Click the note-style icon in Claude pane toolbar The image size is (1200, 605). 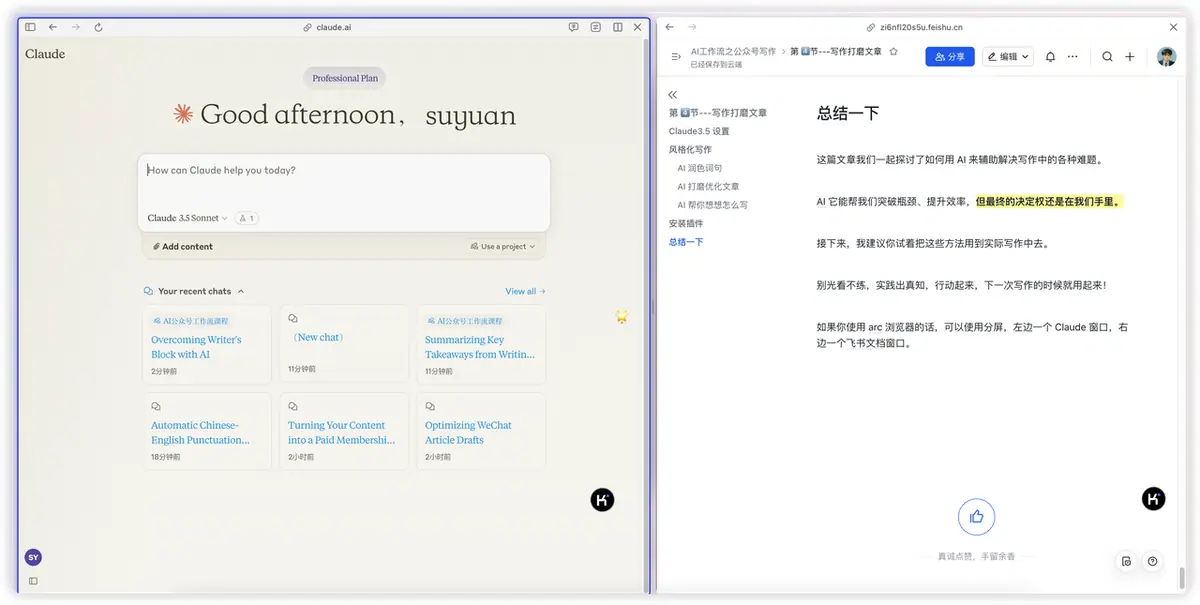(x=595, y=27)
